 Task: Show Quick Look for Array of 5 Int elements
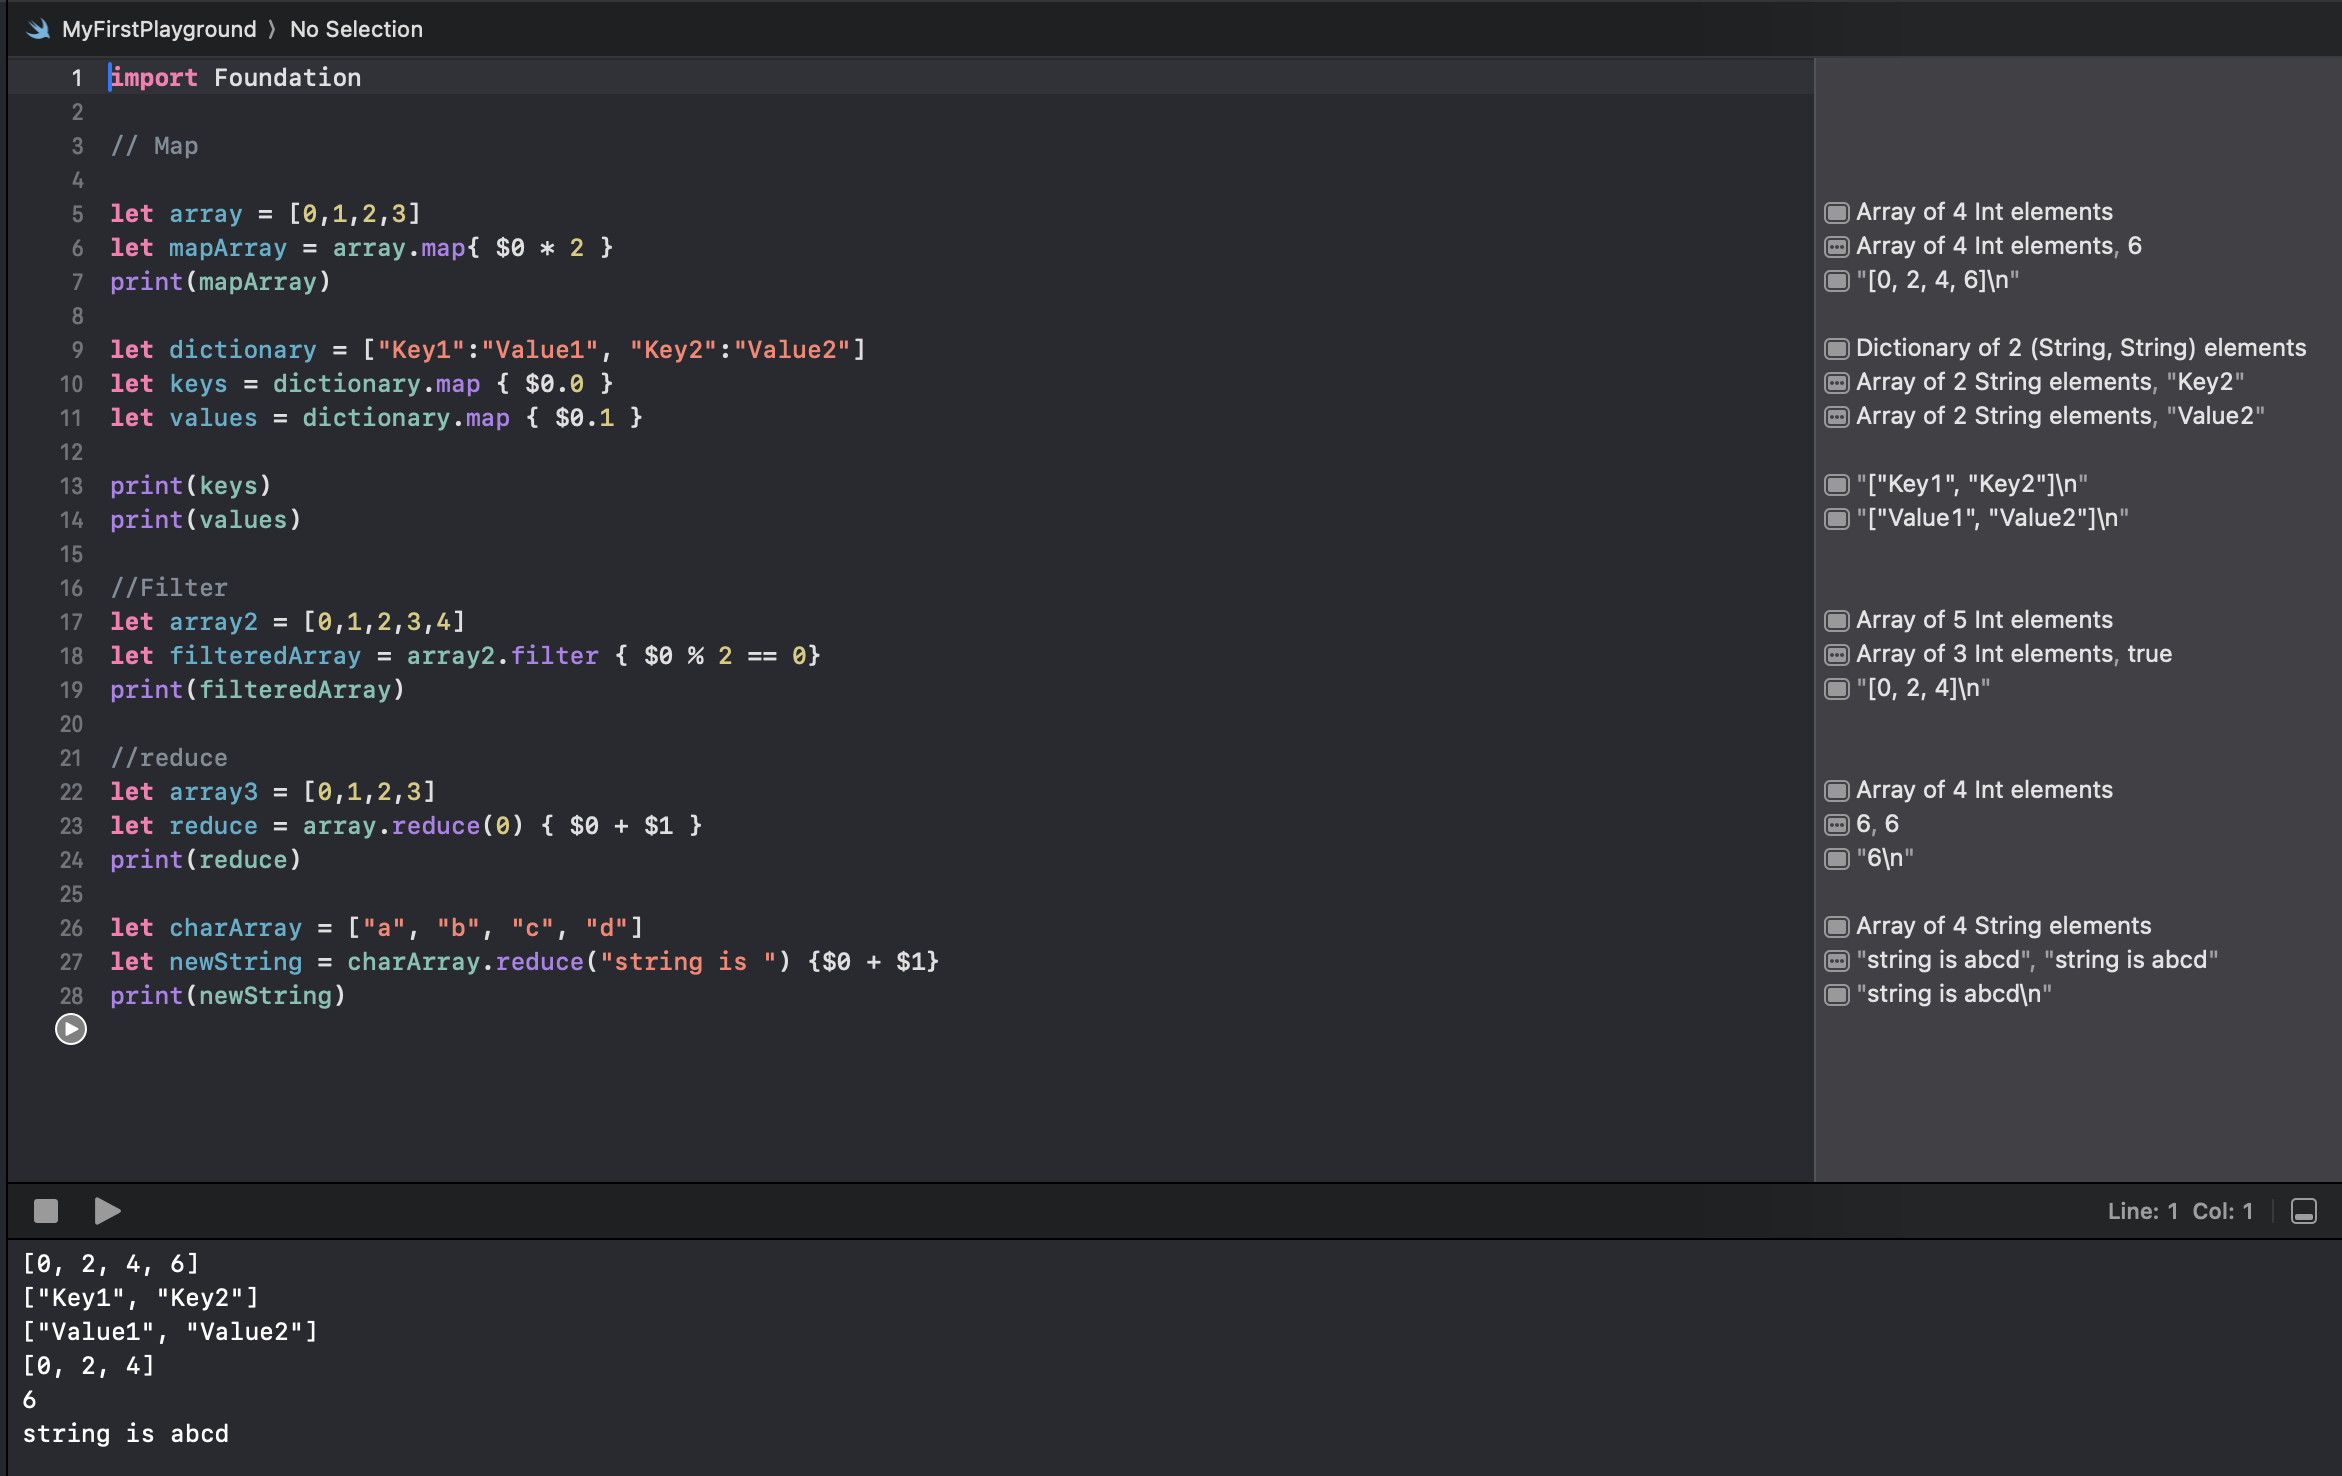coord(1837,621)
